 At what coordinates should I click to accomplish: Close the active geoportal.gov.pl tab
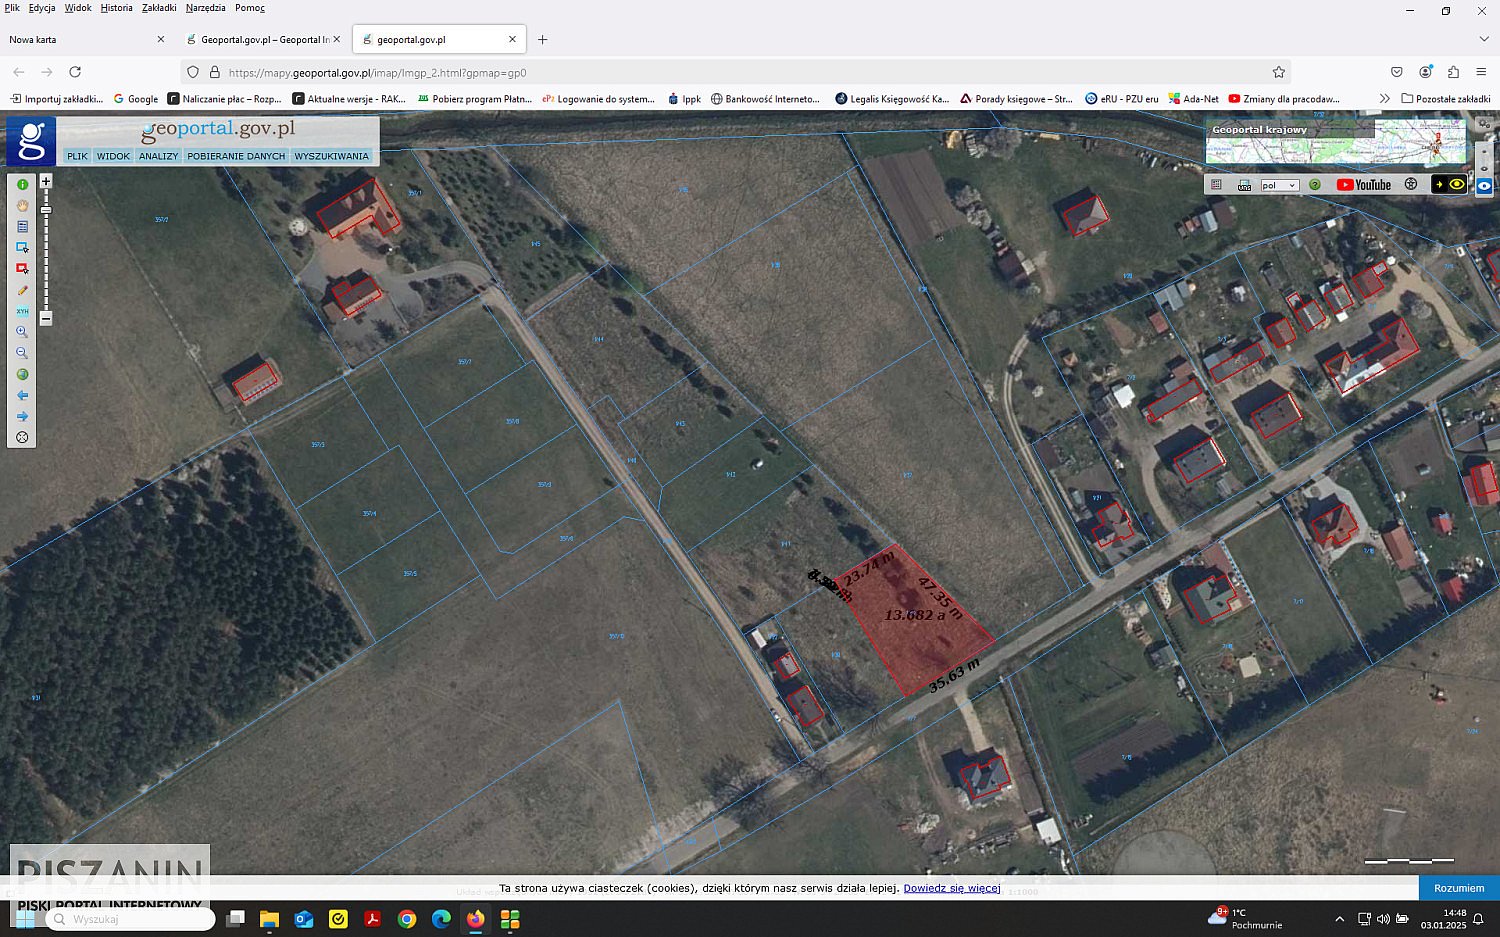point(512,39)
